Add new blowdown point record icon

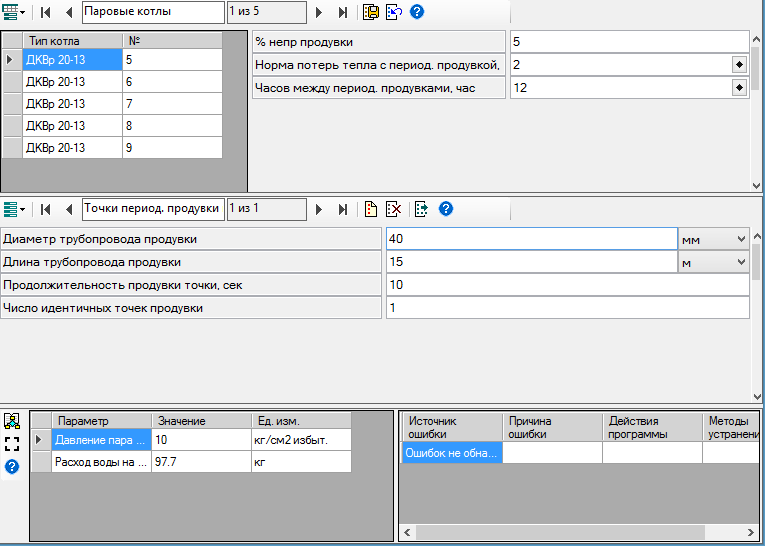371,209
